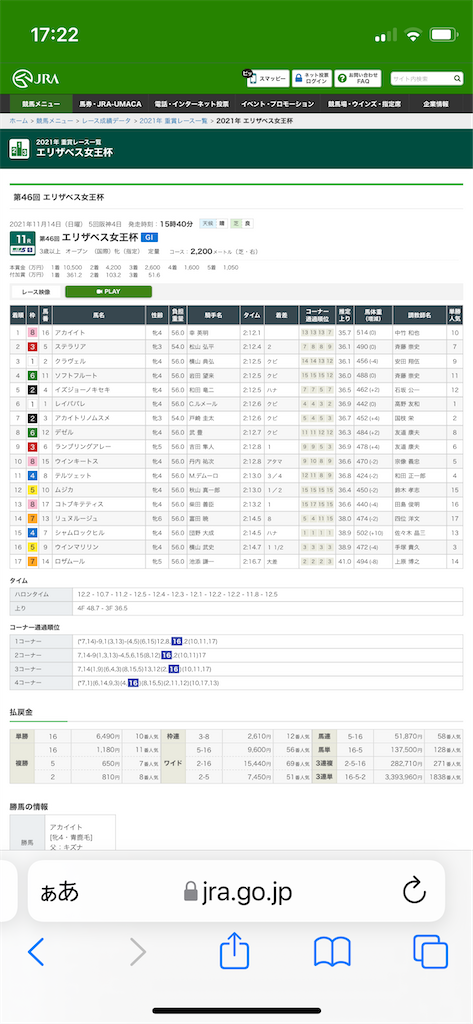
Task: Open the Safari tabs overview icon
Action: pos(431,952)
